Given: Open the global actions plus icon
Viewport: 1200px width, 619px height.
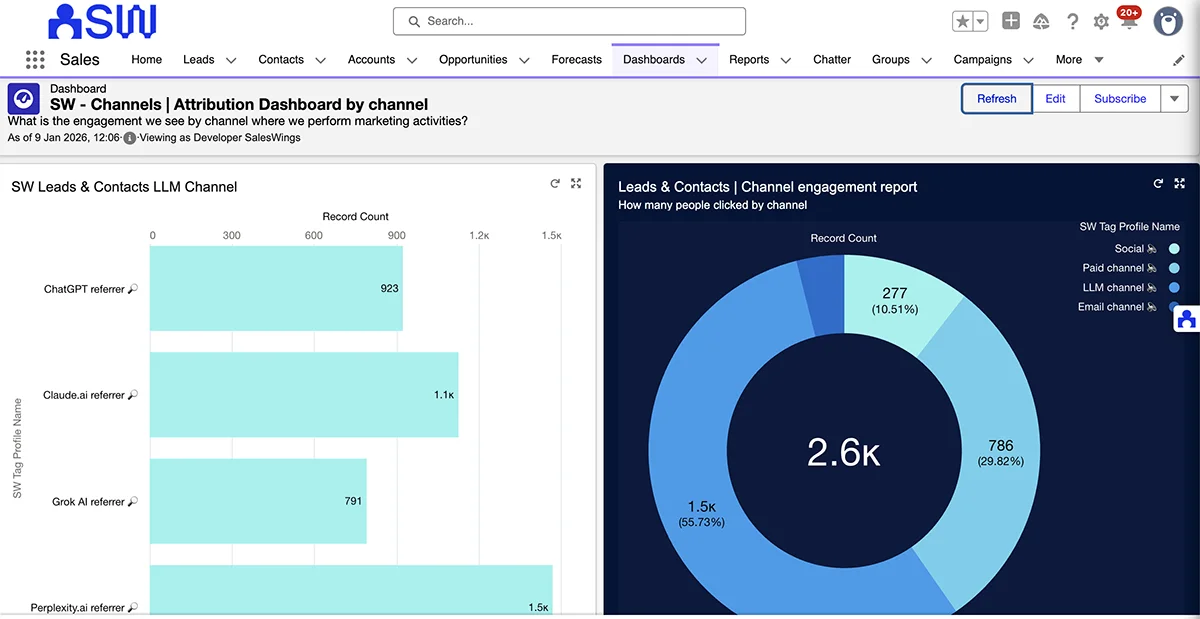Looking at the screenshot, I should tap(1011, 21).
